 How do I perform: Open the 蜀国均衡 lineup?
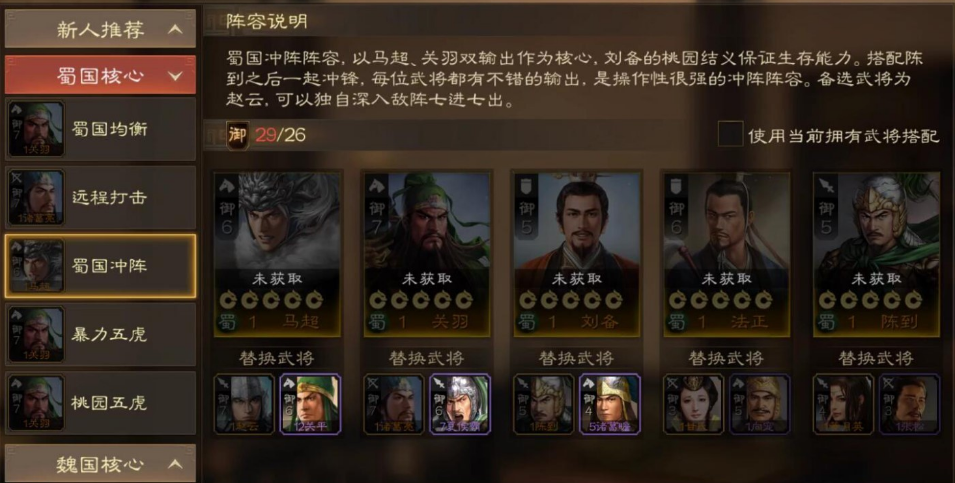[x=100, y=129]
